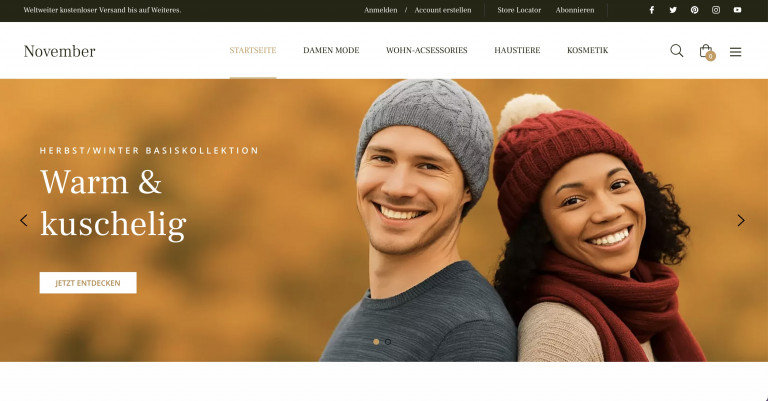The width and height of the screenshot is (768, 401).
Task: Open the YouTube social icon
Action: (x=737, y=10)
